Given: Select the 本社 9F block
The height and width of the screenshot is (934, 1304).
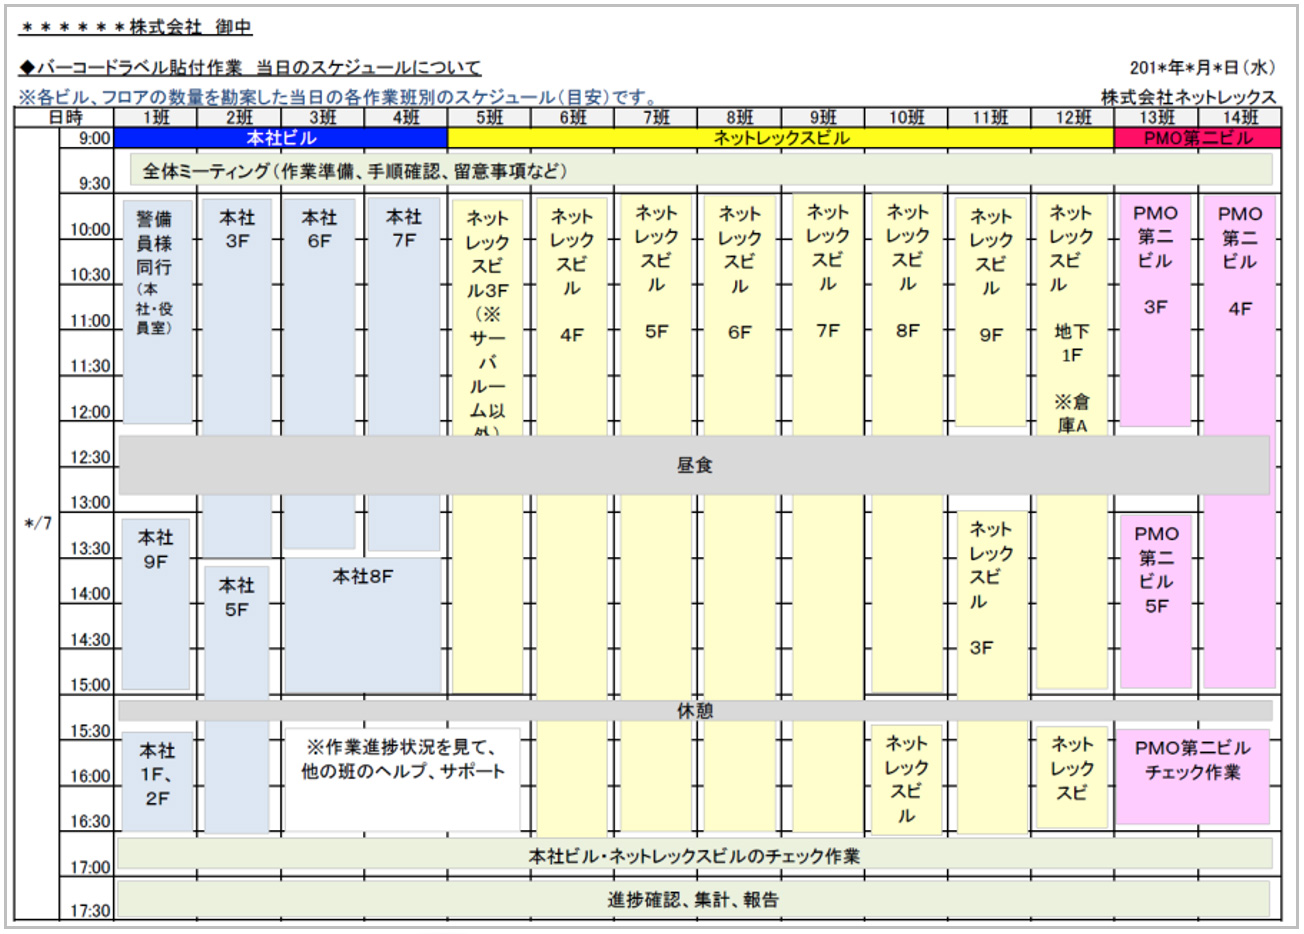Looking at the screenshot, I should (x=155, y=604).
